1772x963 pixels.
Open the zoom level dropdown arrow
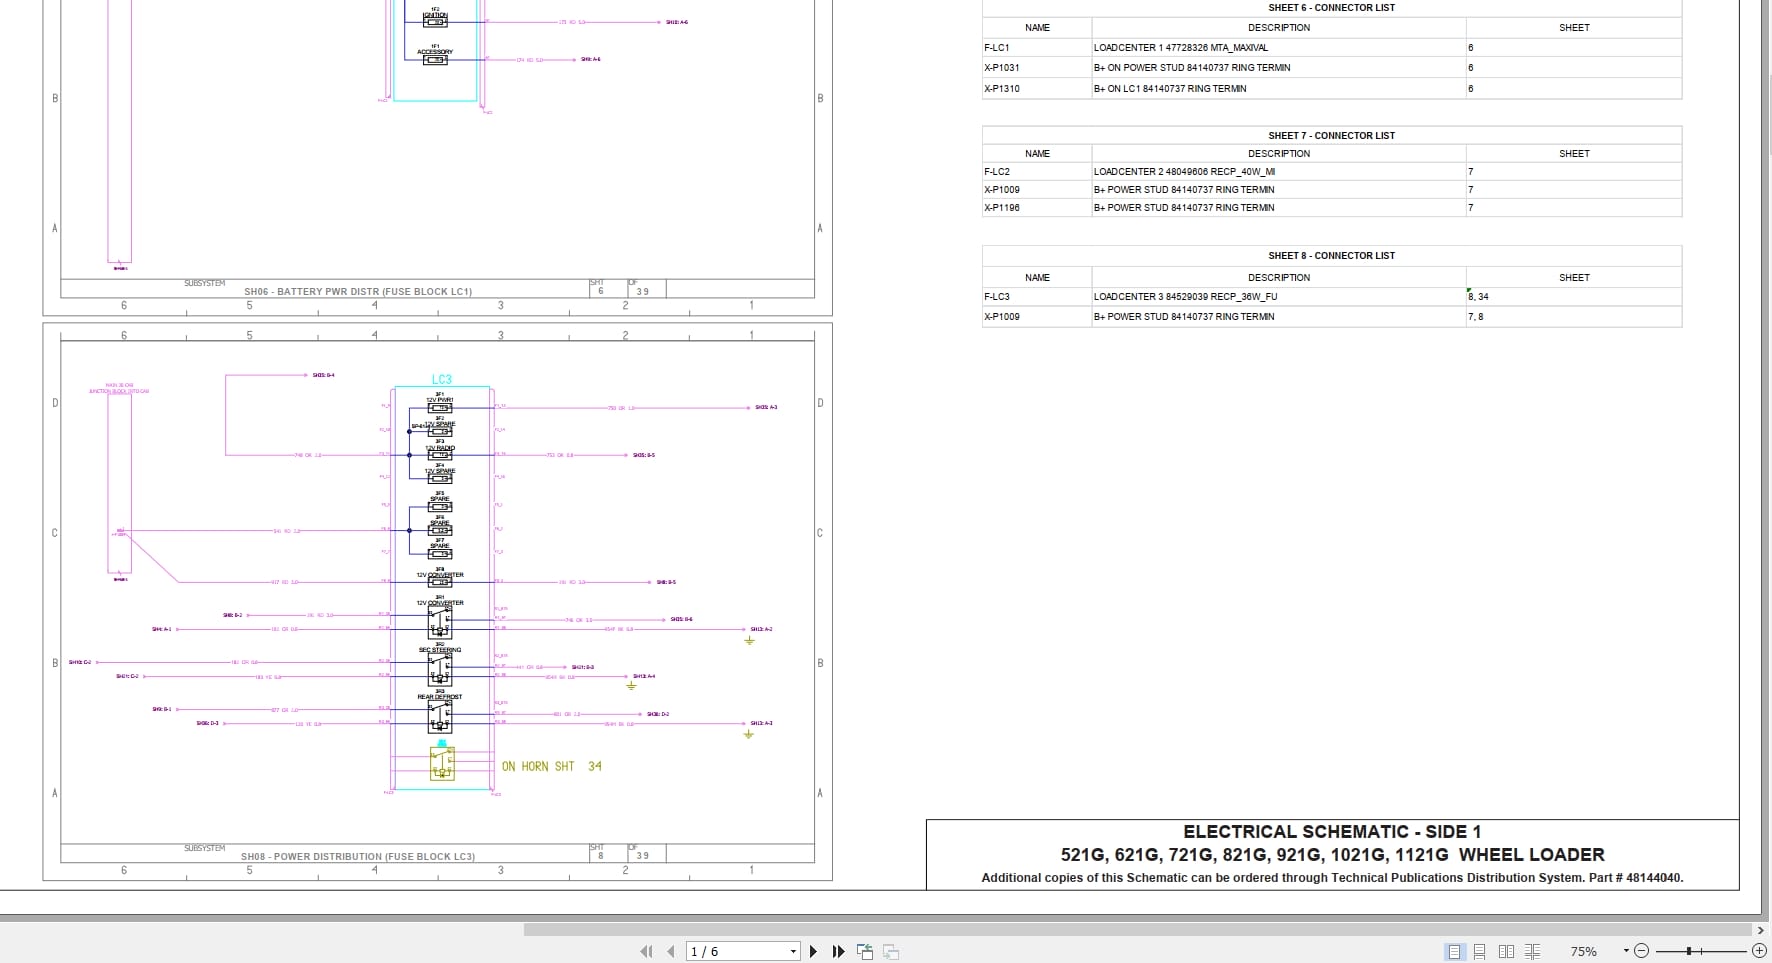[x=1626, y=951]
